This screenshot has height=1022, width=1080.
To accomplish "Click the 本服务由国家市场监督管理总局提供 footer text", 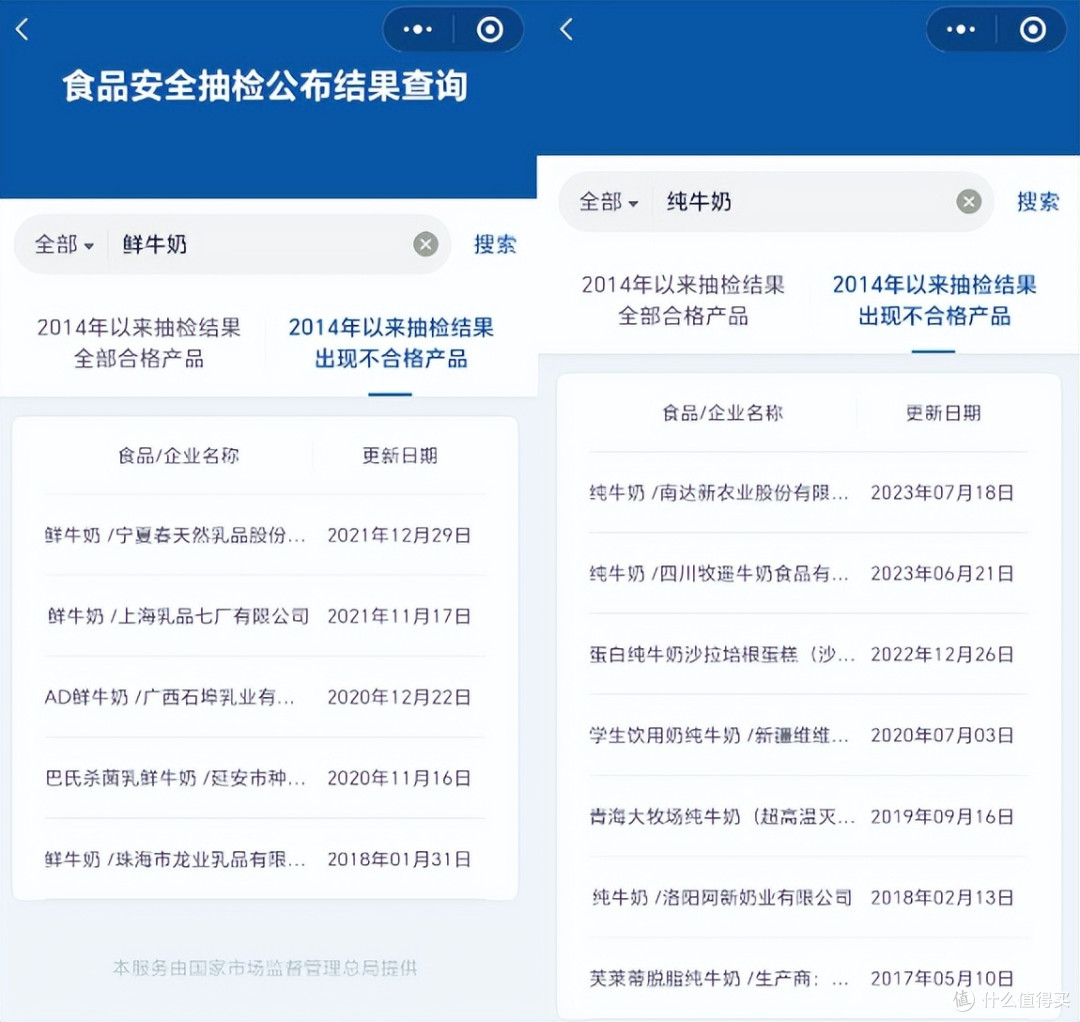I will 264,968.
